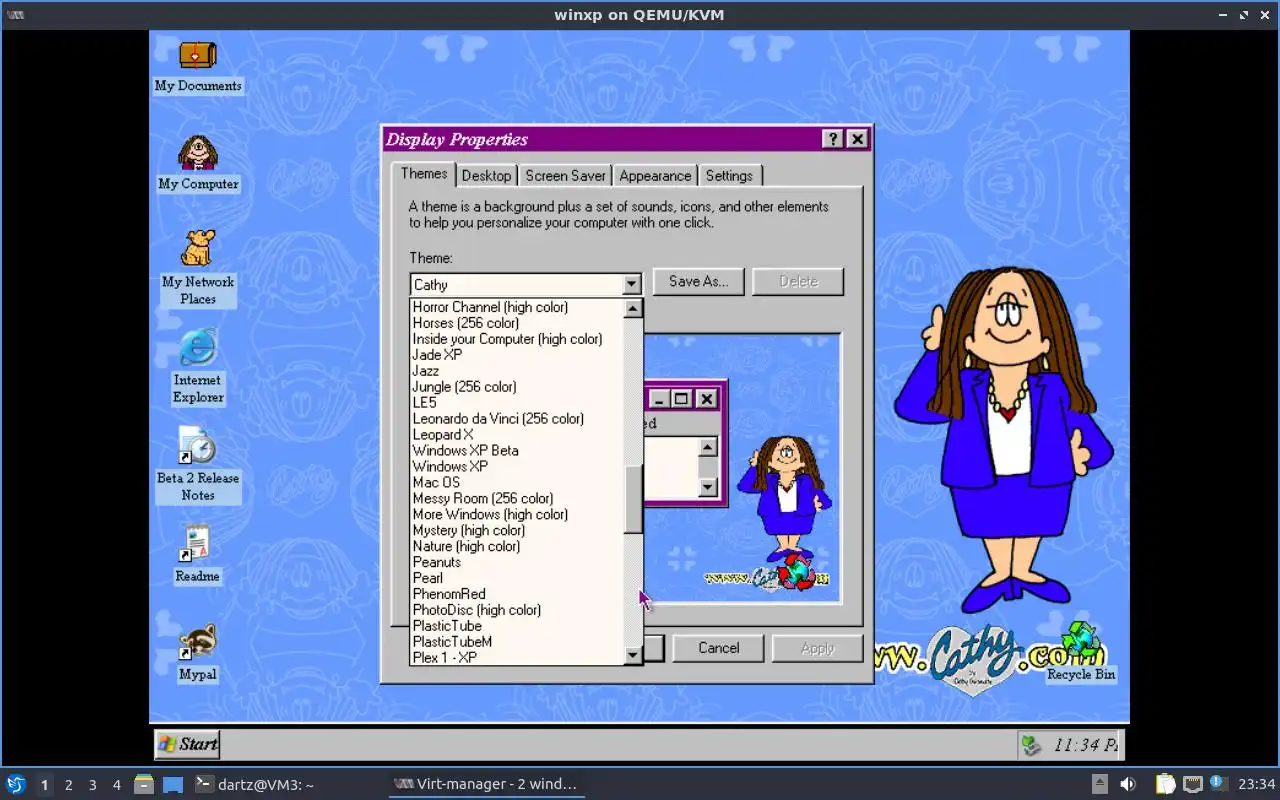Select the Jade XP theme
This screenshot has height=800, width=1280.
coord(518,355)
